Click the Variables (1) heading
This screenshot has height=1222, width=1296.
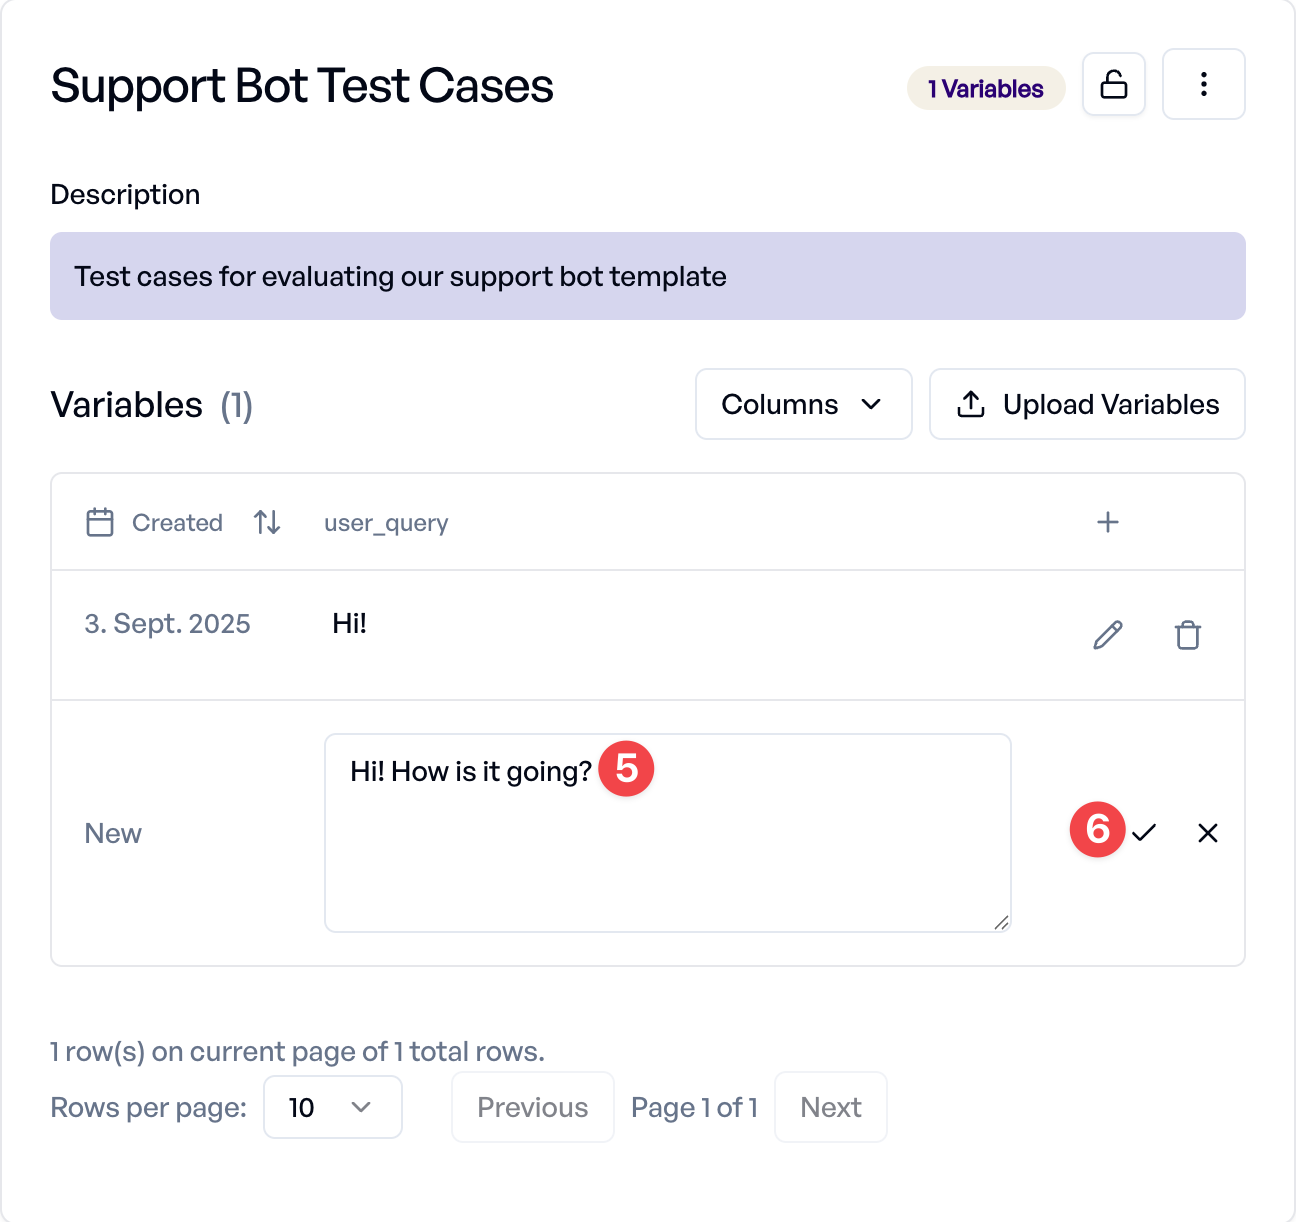(152, 405)
